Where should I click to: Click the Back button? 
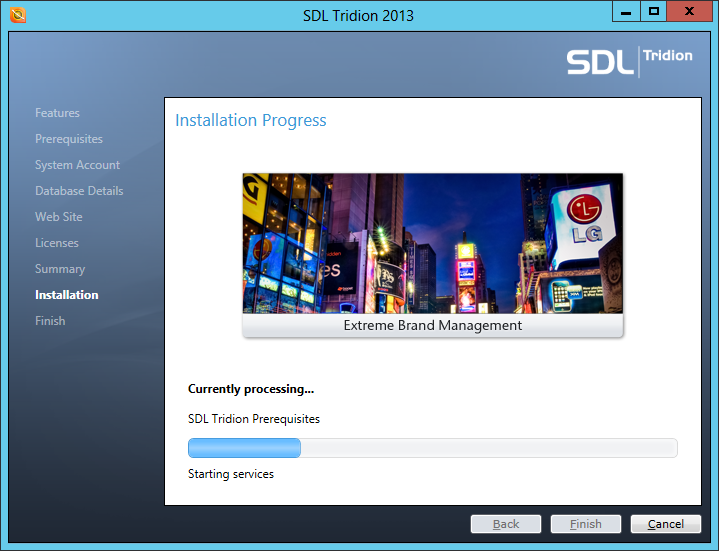point(506,524)
